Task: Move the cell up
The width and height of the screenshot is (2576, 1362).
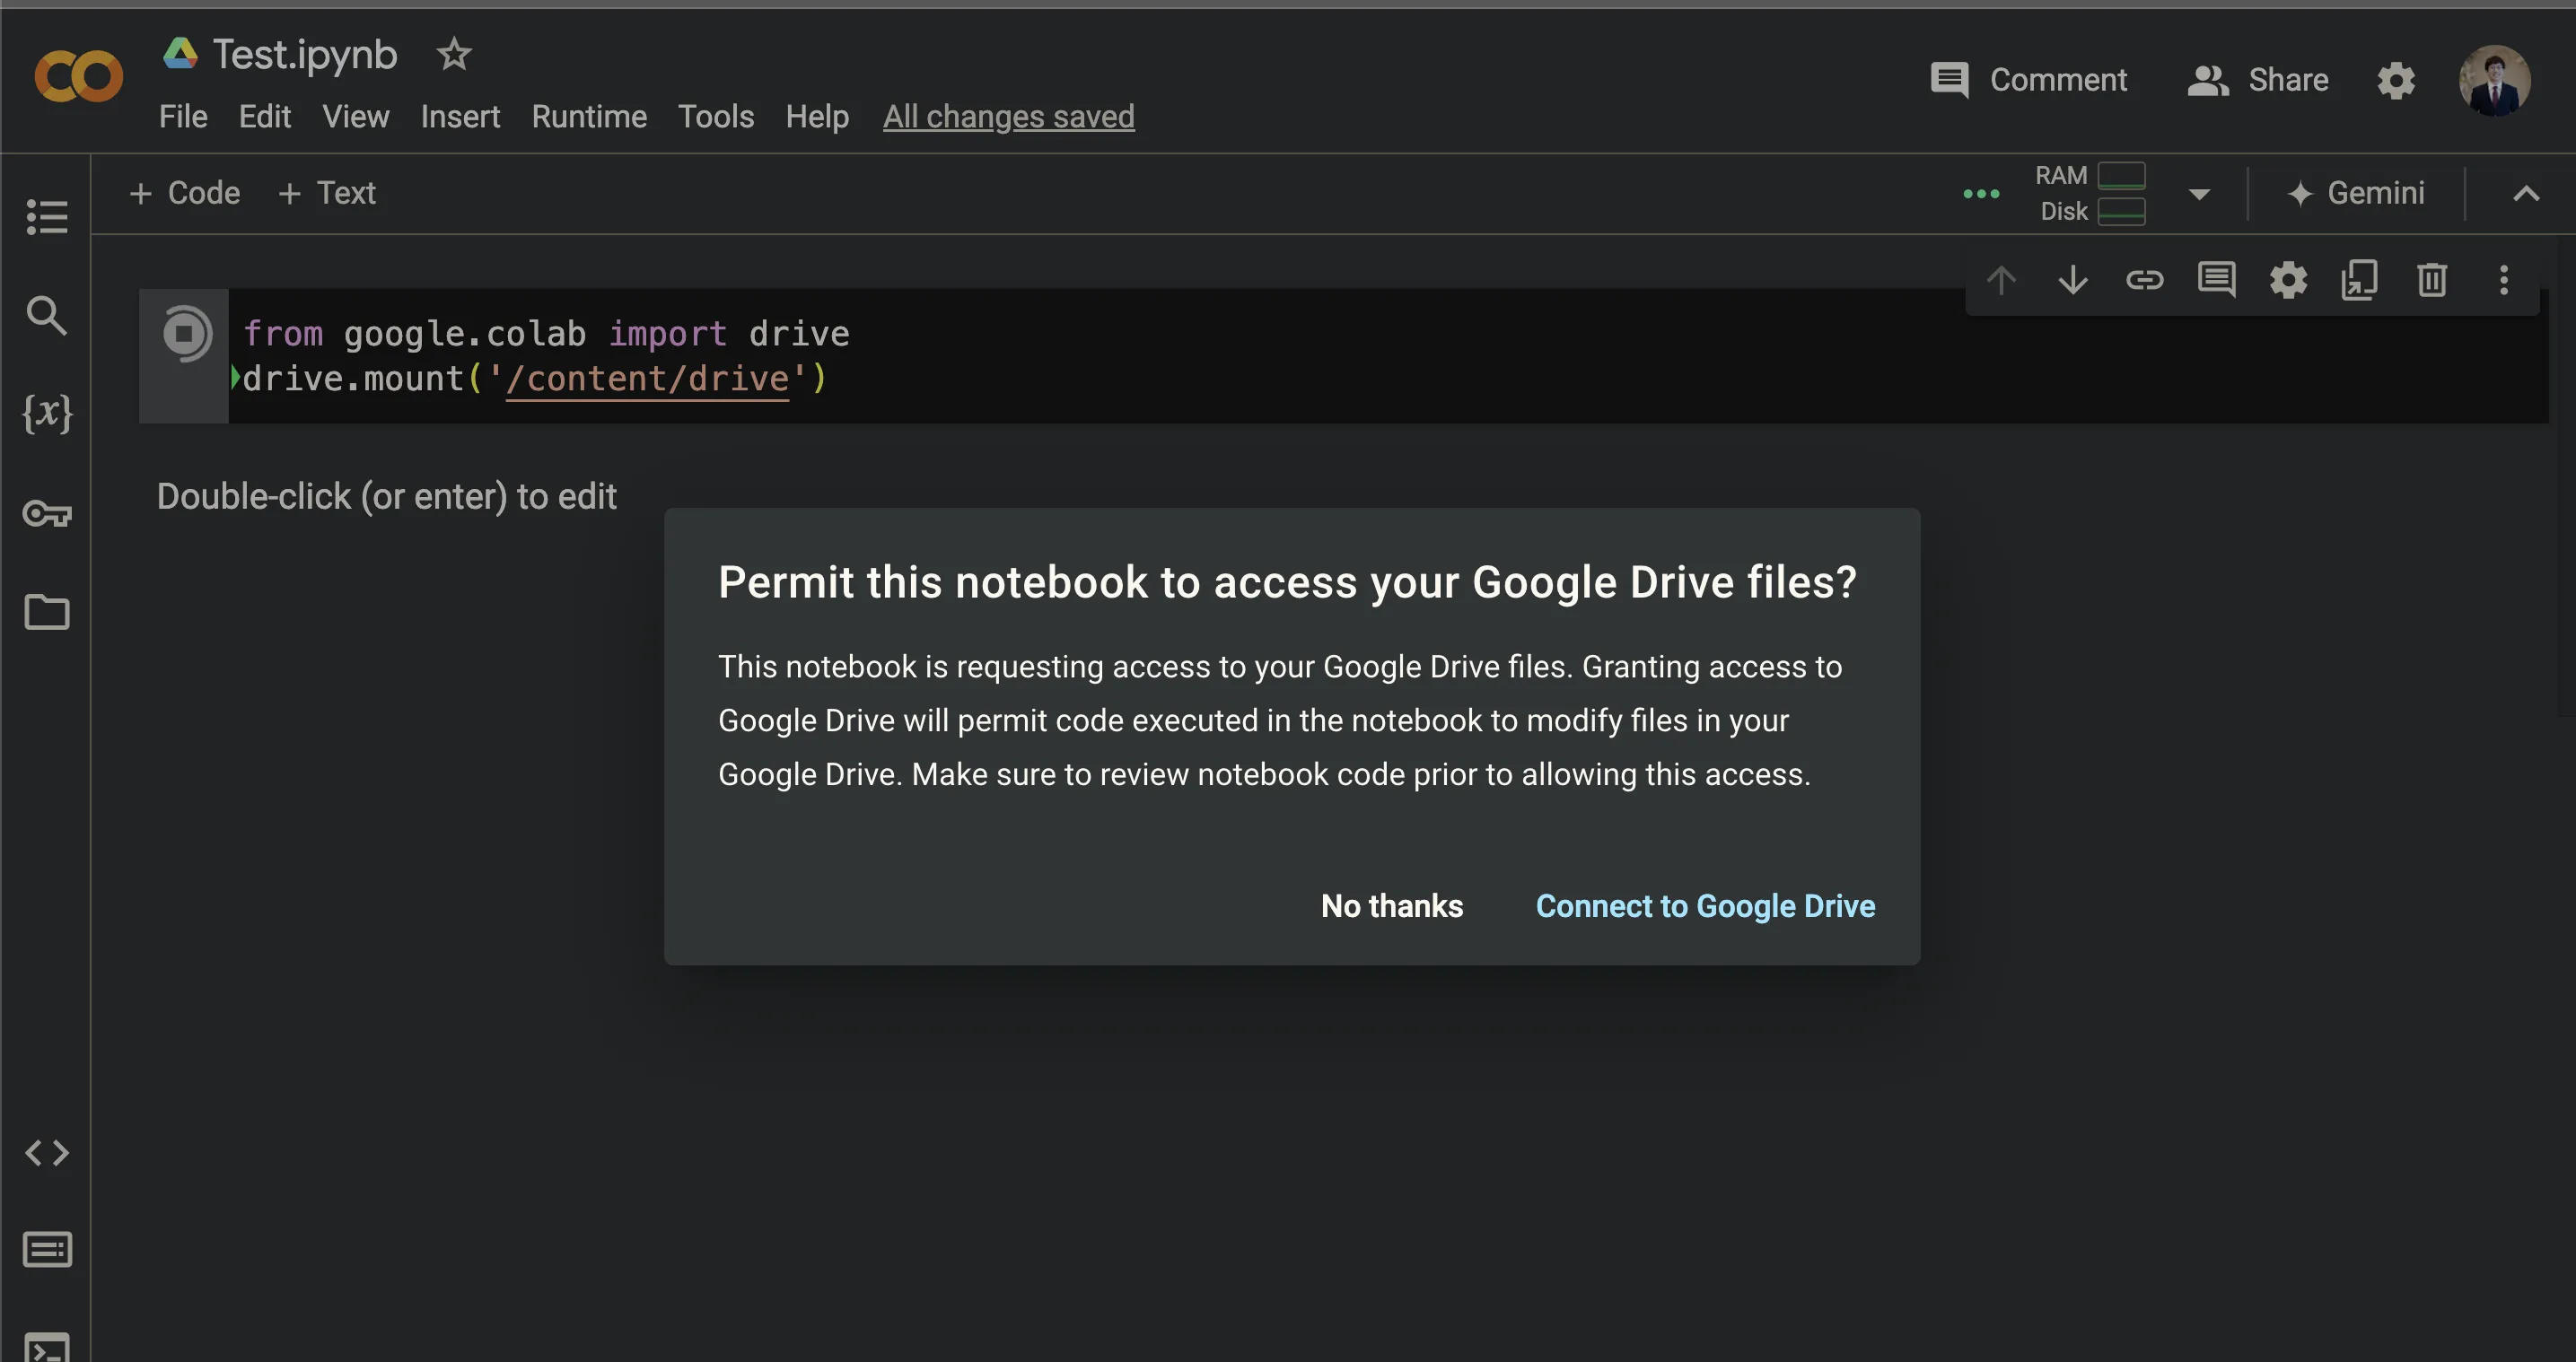Action: (2001, 280)
